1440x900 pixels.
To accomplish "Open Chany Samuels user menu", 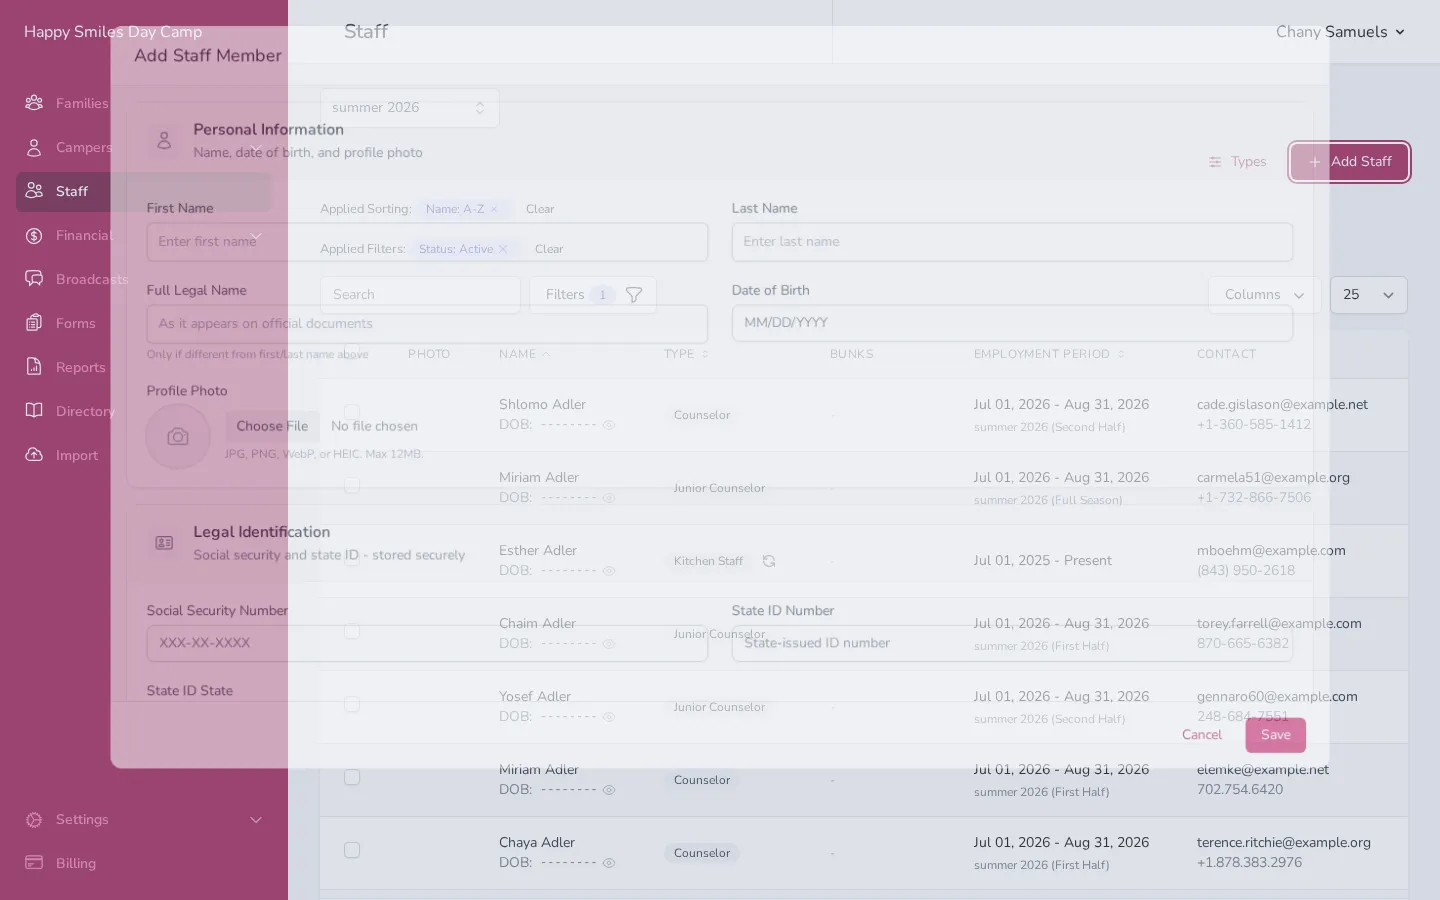I will click(1341, 32).
